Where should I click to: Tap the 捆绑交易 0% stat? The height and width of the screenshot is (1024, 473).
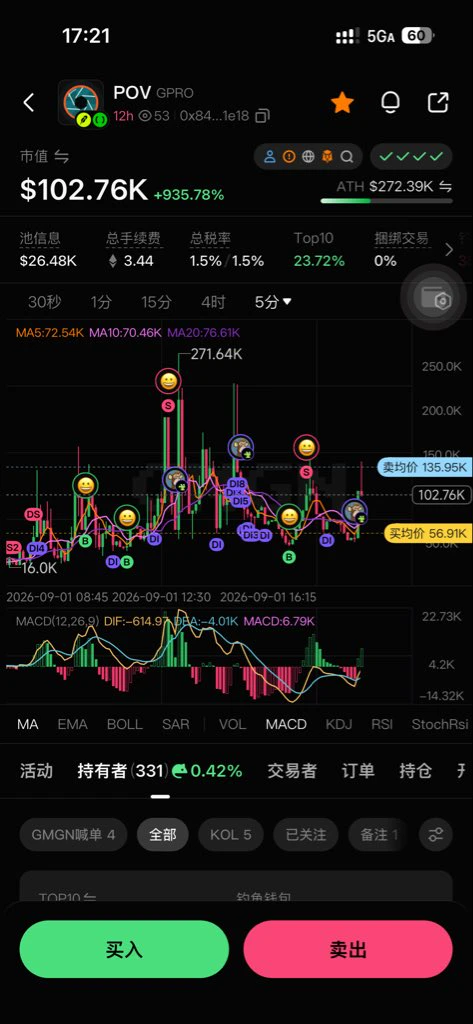401,249
